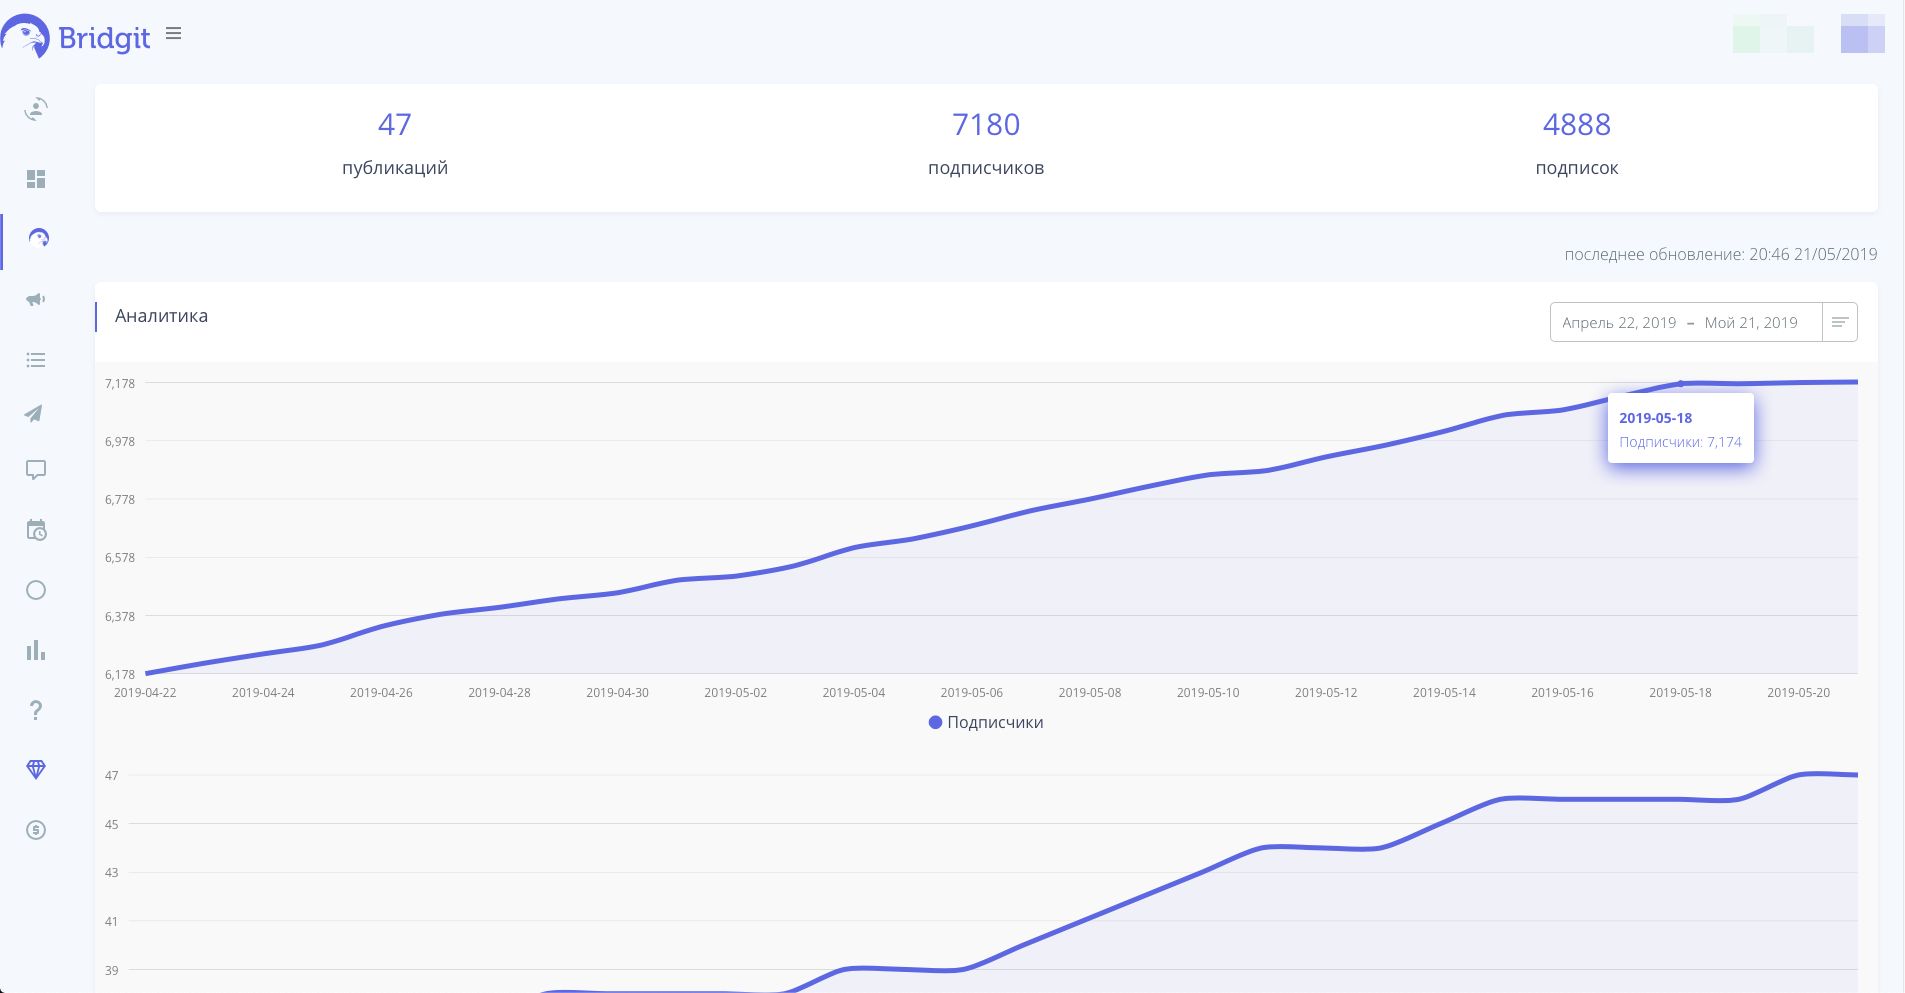Click the 2019-05-18 point on subscribers chart

(1680, 383)
